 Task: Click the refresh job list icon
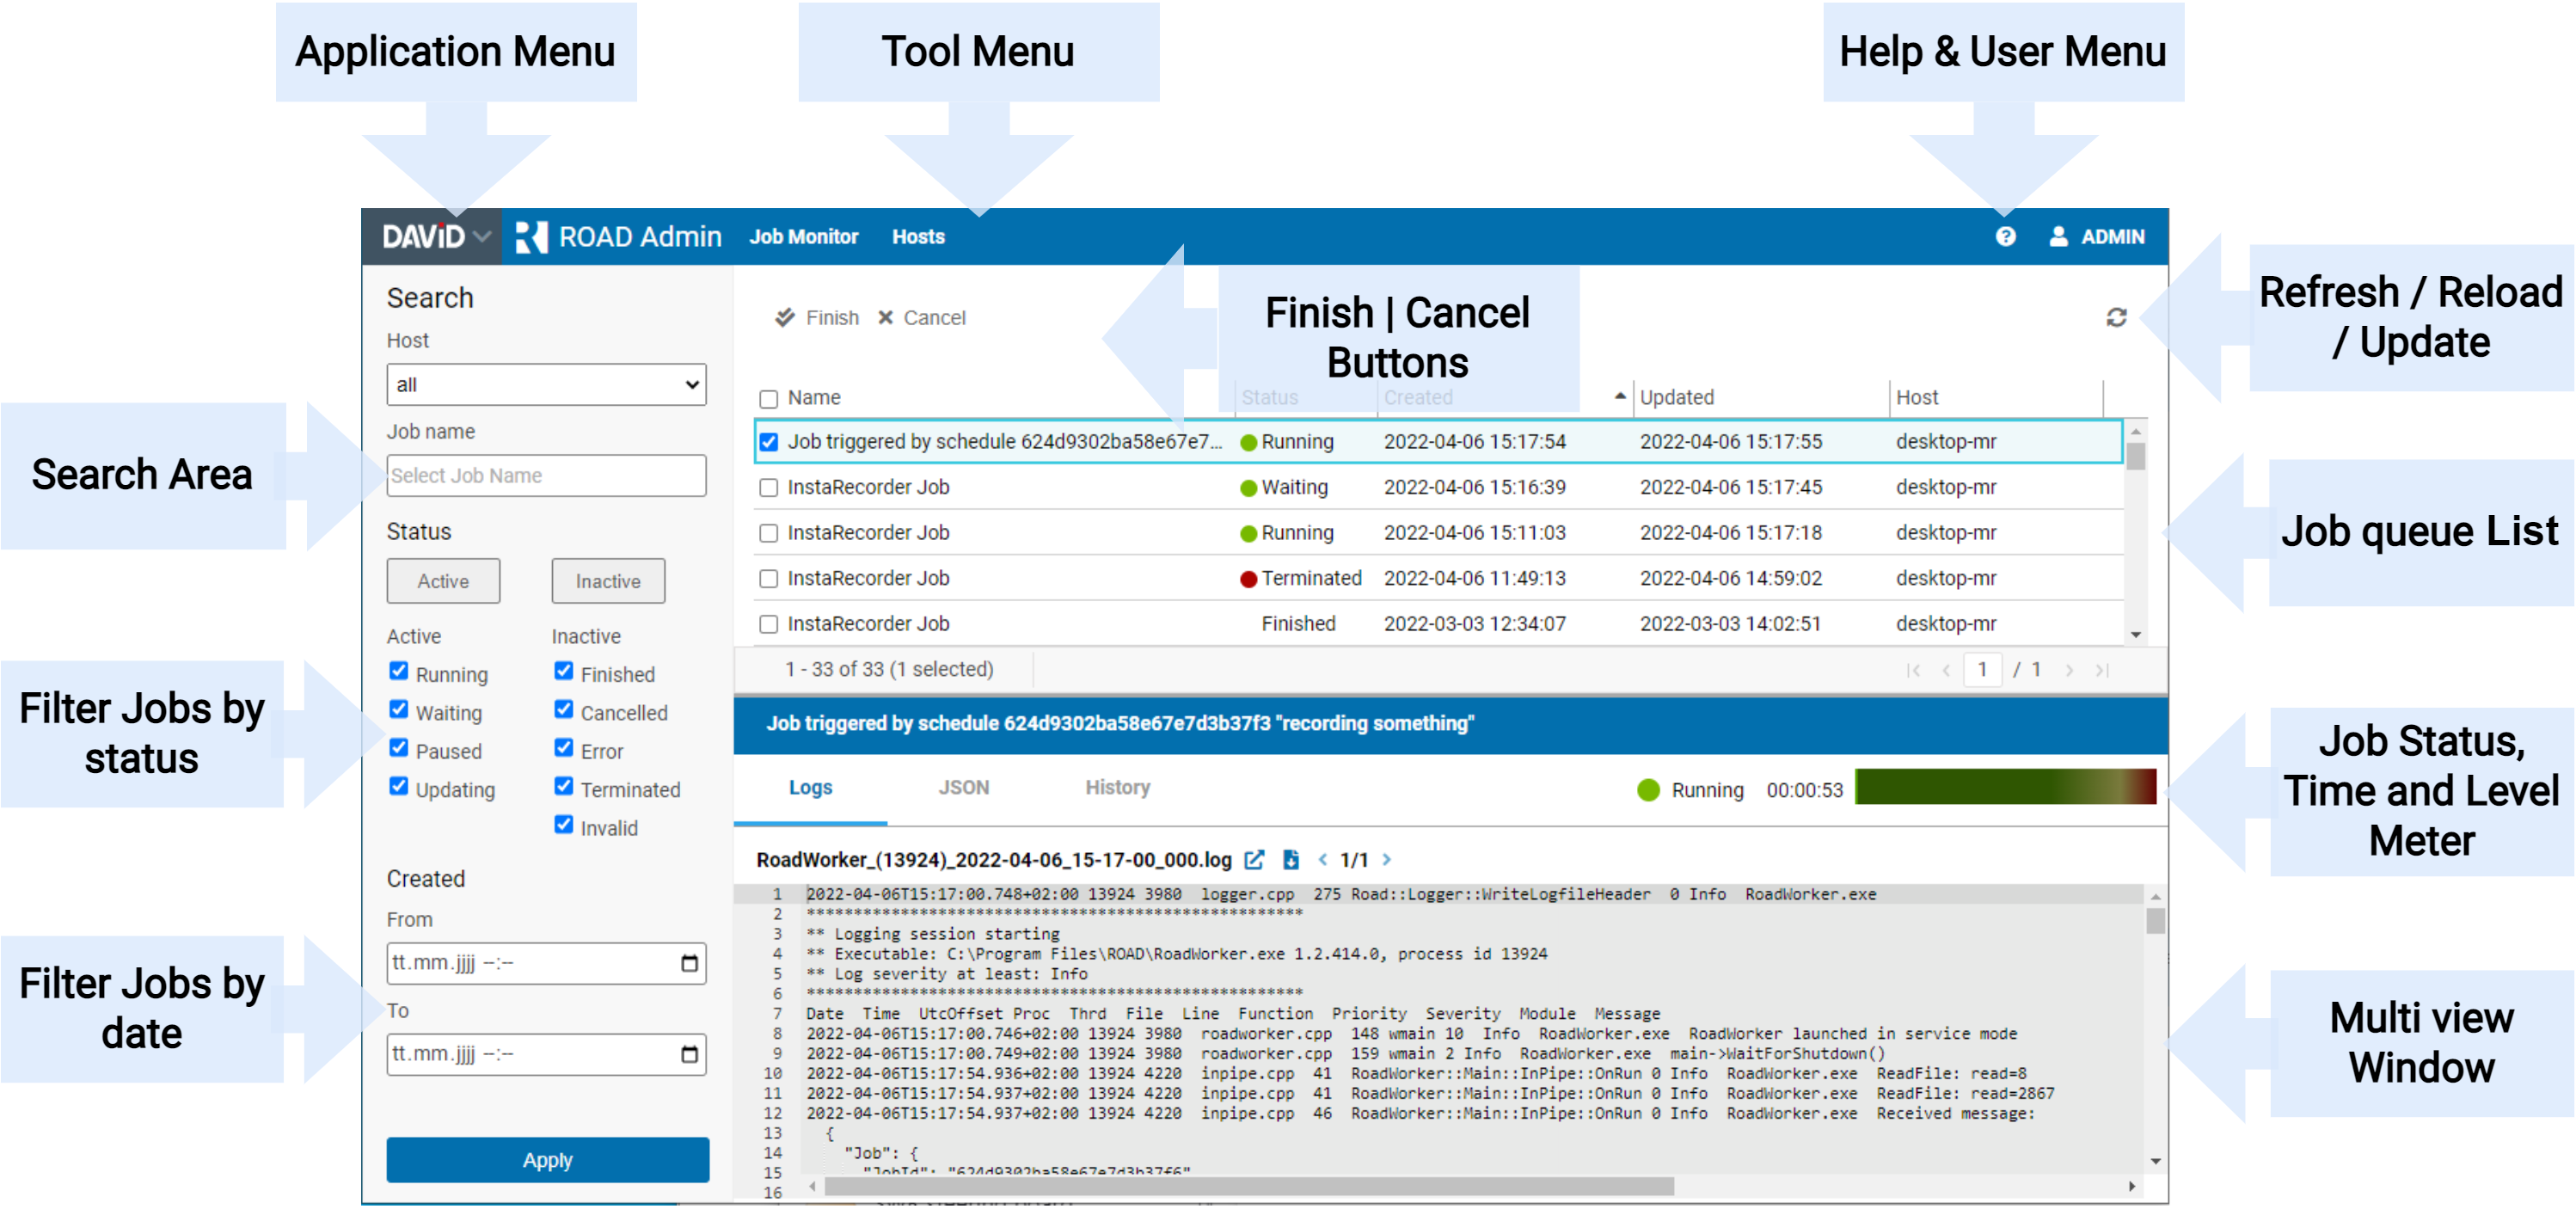coord(2115,317)
